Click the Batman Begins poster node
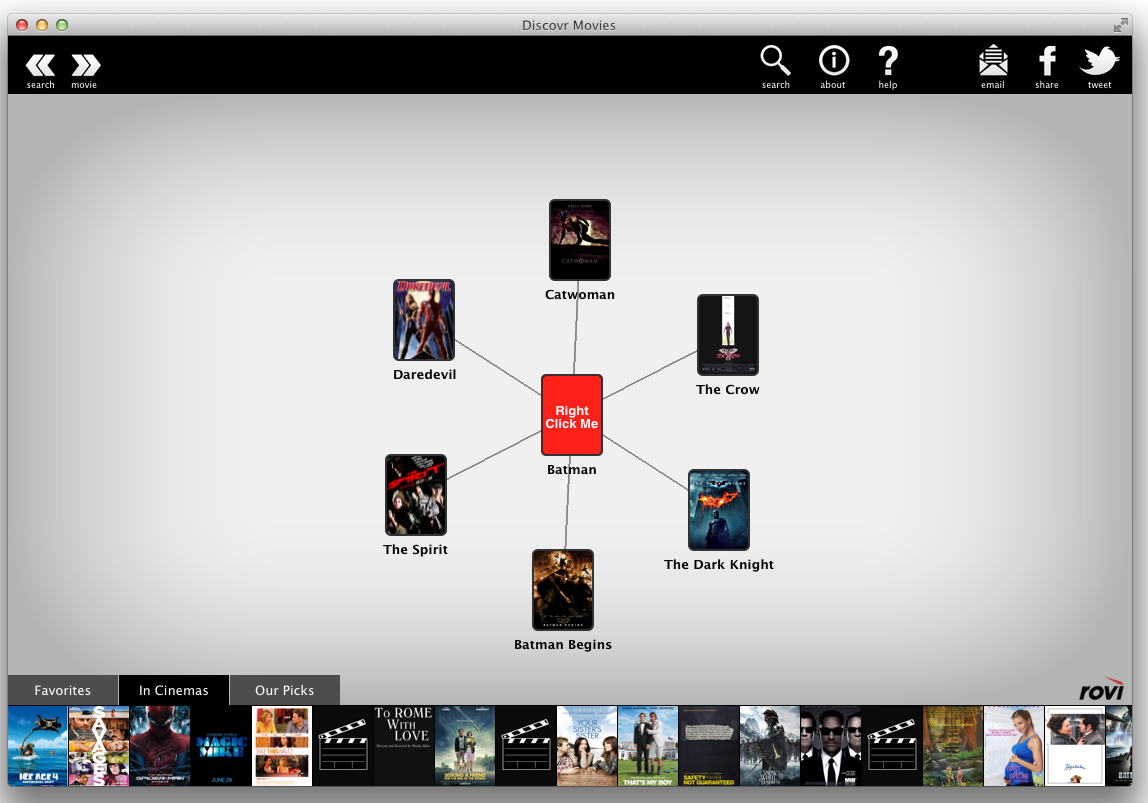 tap(563, 590)
